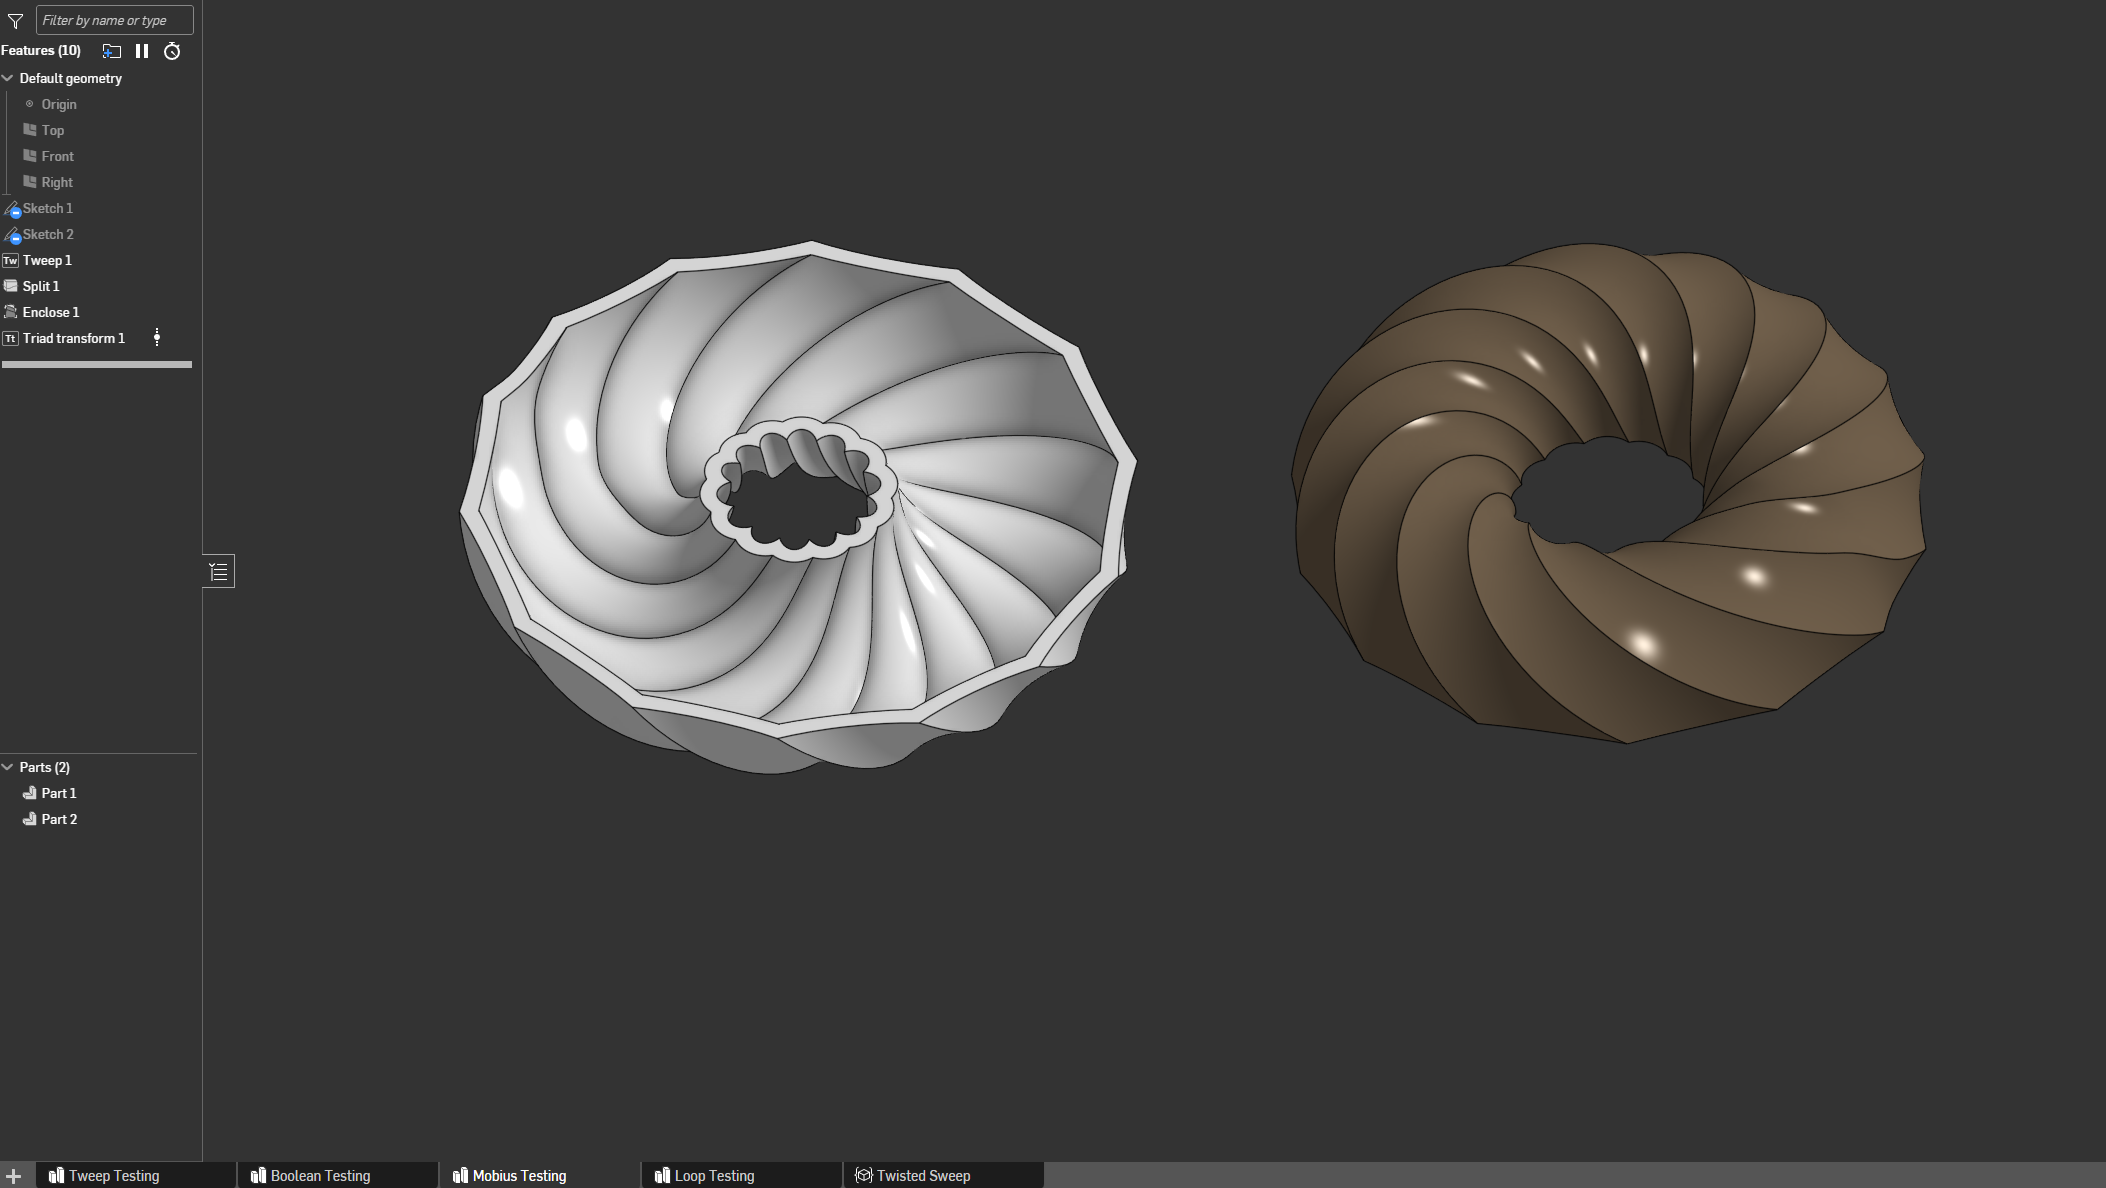Open the Twisted Sweep tab
Image resolution: width=2106 pixels, height=1188 pixels.
pos(922,1176)
